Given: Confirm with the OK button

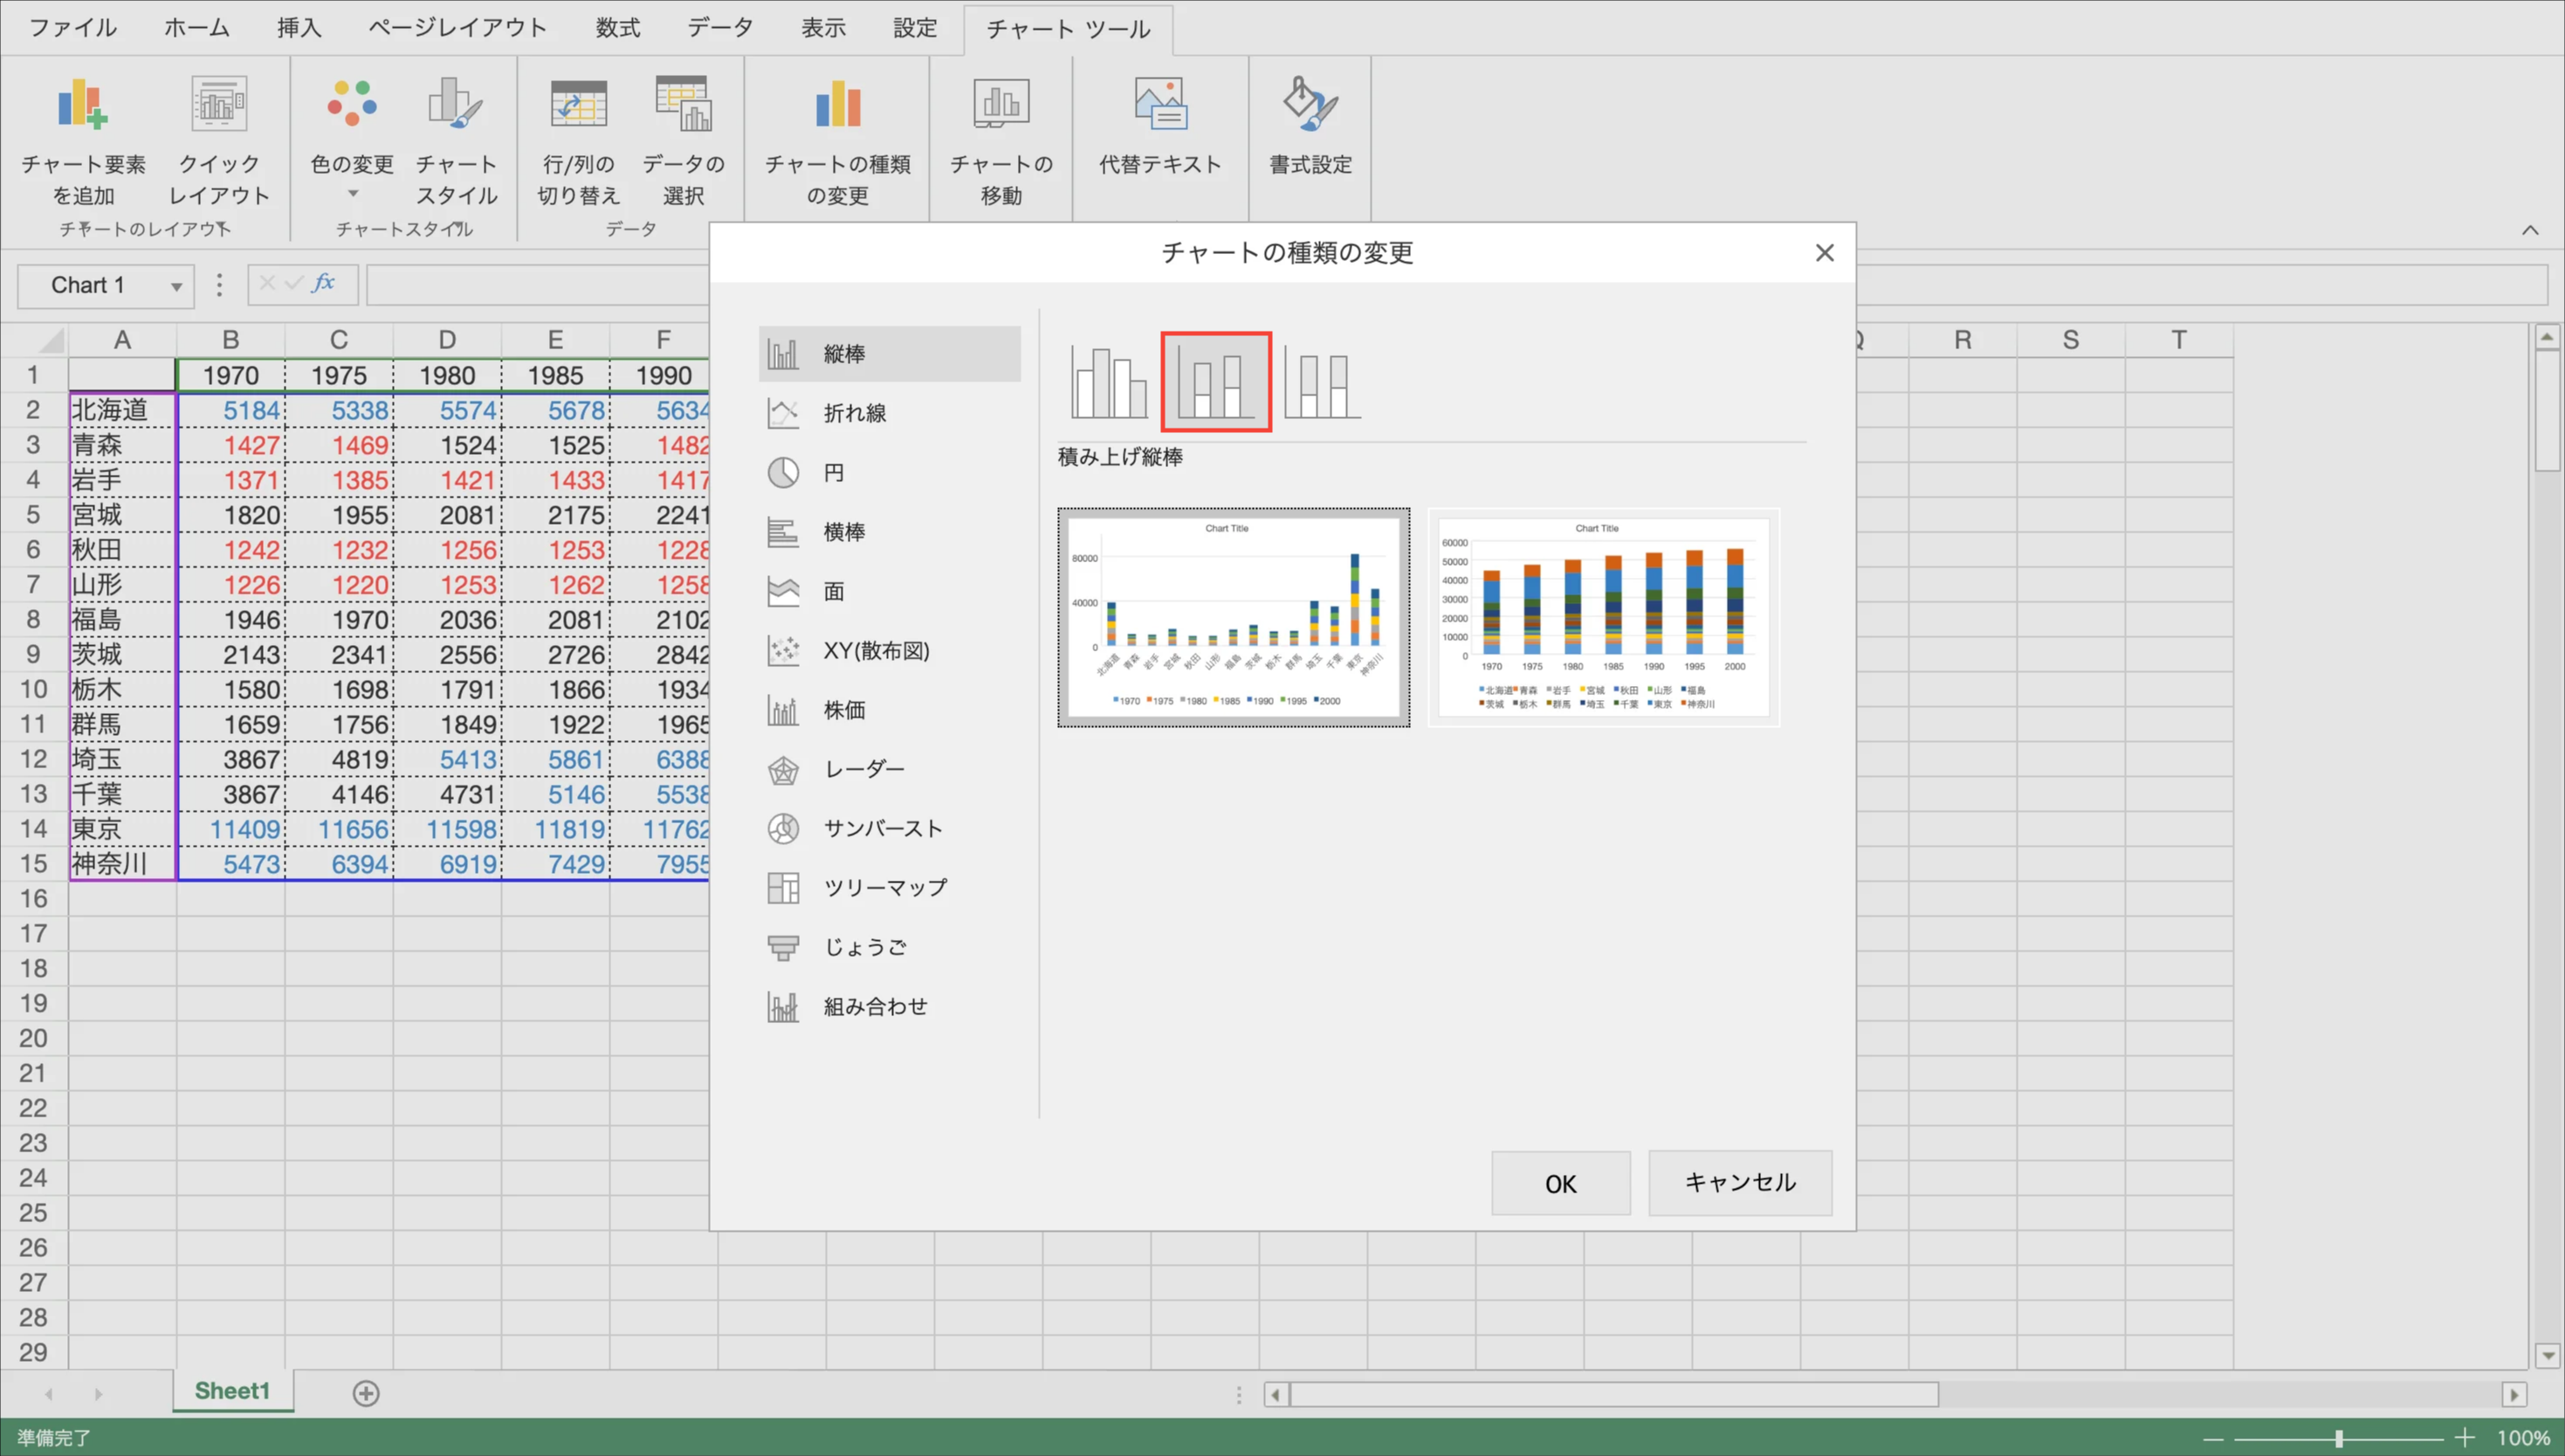Looking at the screenshot, I should point(1559,1183).
